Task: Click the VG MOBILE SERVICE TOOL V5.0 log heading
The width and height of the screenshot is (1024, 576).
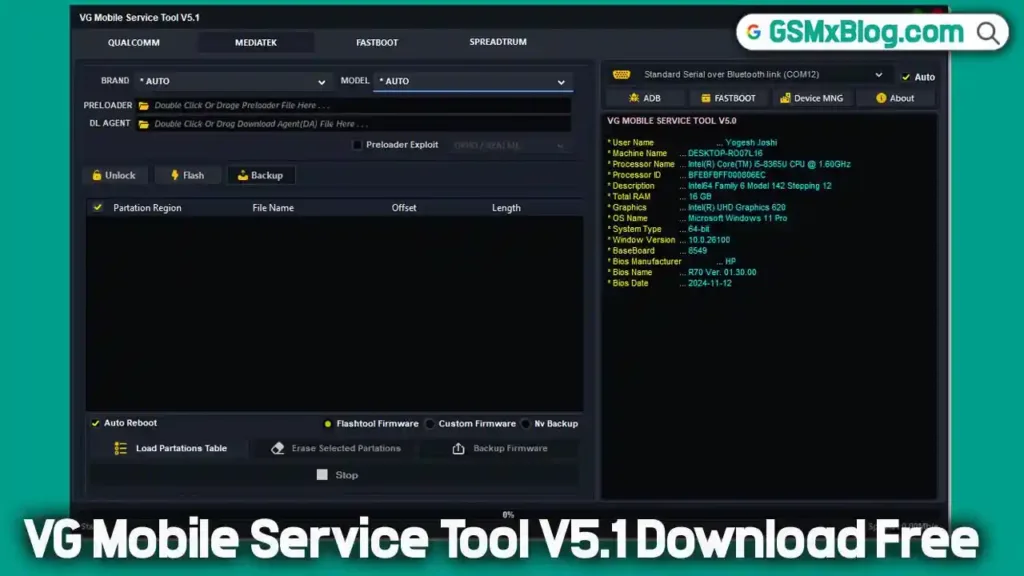Action: coord(671,121)
